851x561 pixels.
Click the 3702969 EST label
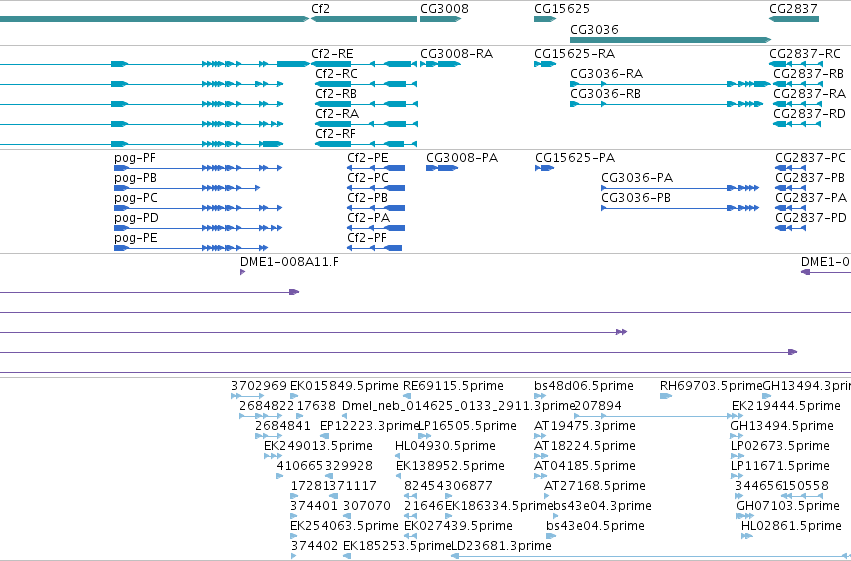pos(259,386)
